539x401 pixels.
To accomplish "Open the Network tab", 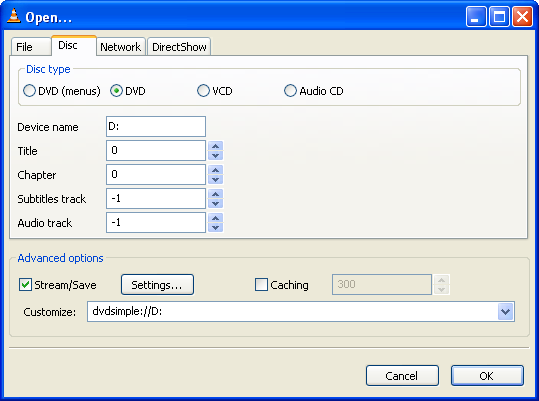I will [121, 47].
